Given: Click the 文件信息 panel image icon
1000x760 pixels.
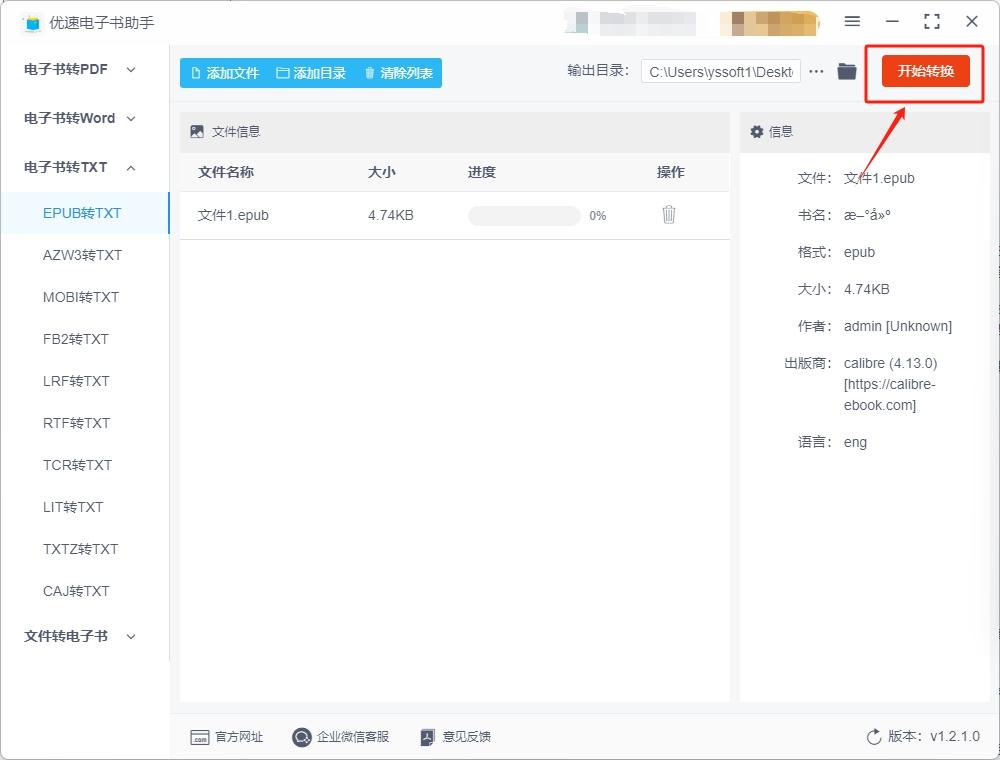Looking at the screenshot, I should [x=197, y=131].
